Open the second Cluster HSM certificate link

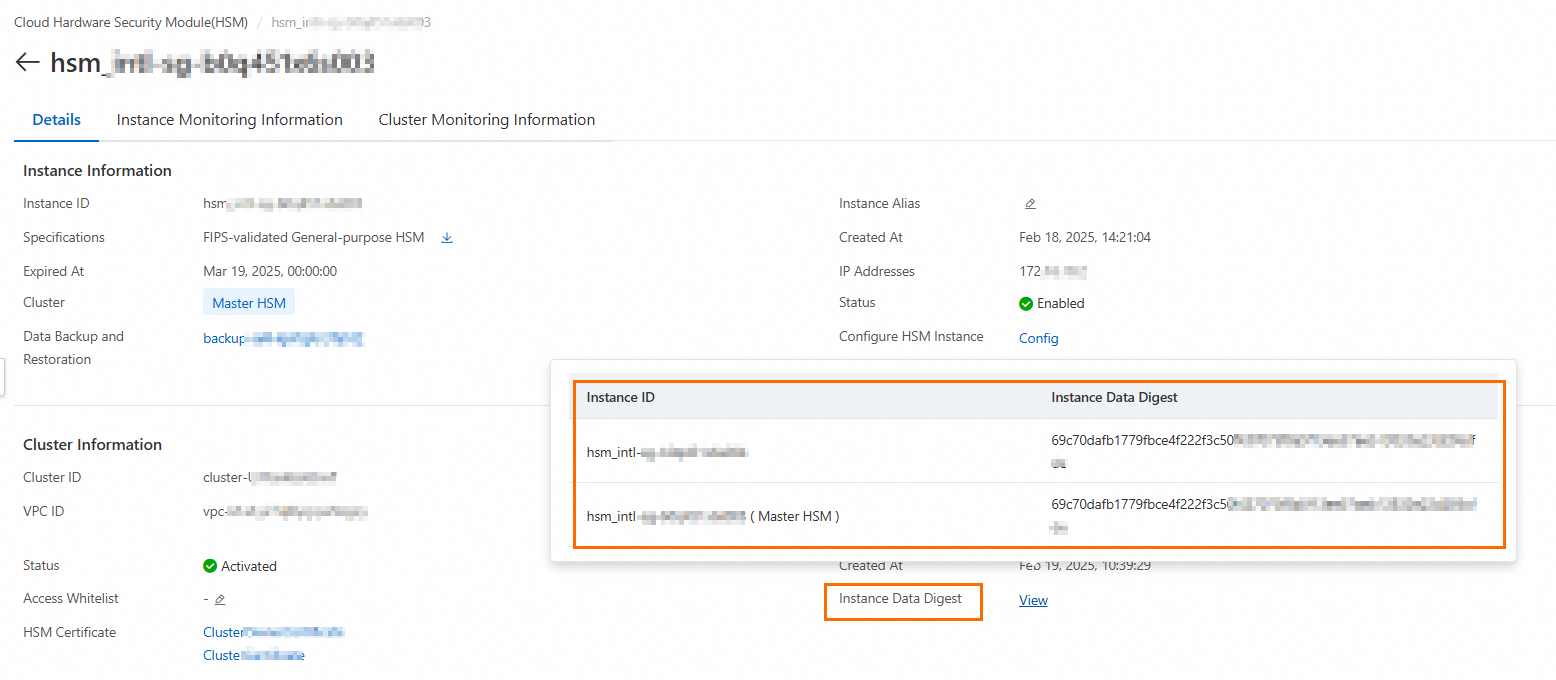click(253, 655)
